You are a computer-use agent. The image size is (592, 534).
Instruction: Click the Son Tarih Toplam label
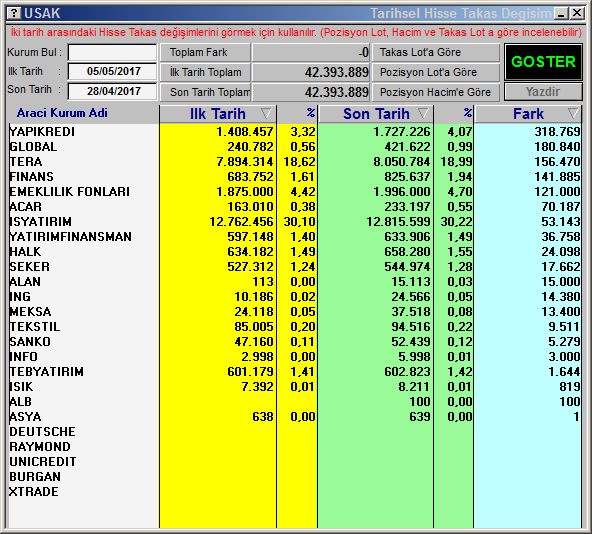click(205, 92)
